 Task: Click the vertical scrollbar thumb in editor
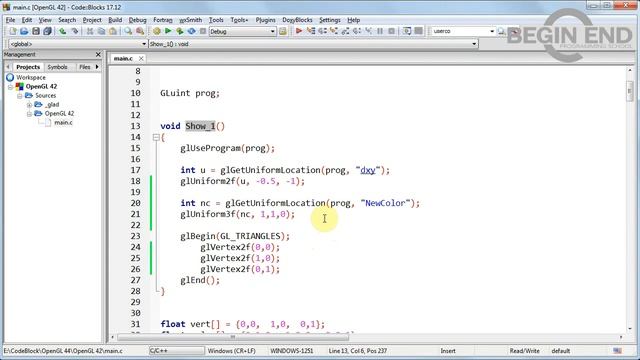pyautogui.click(x=630, y=90)
